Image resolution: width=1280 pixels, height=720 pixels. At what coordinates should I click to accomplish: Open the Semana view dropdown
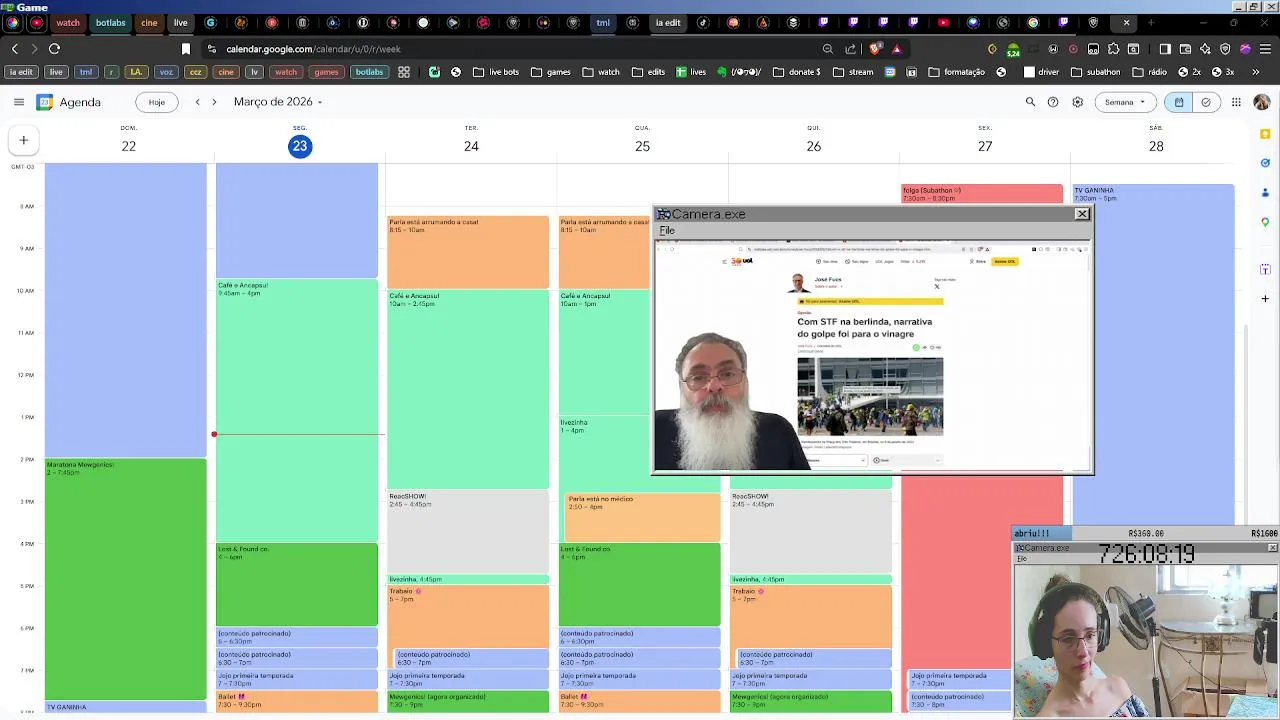point(1125,102)
